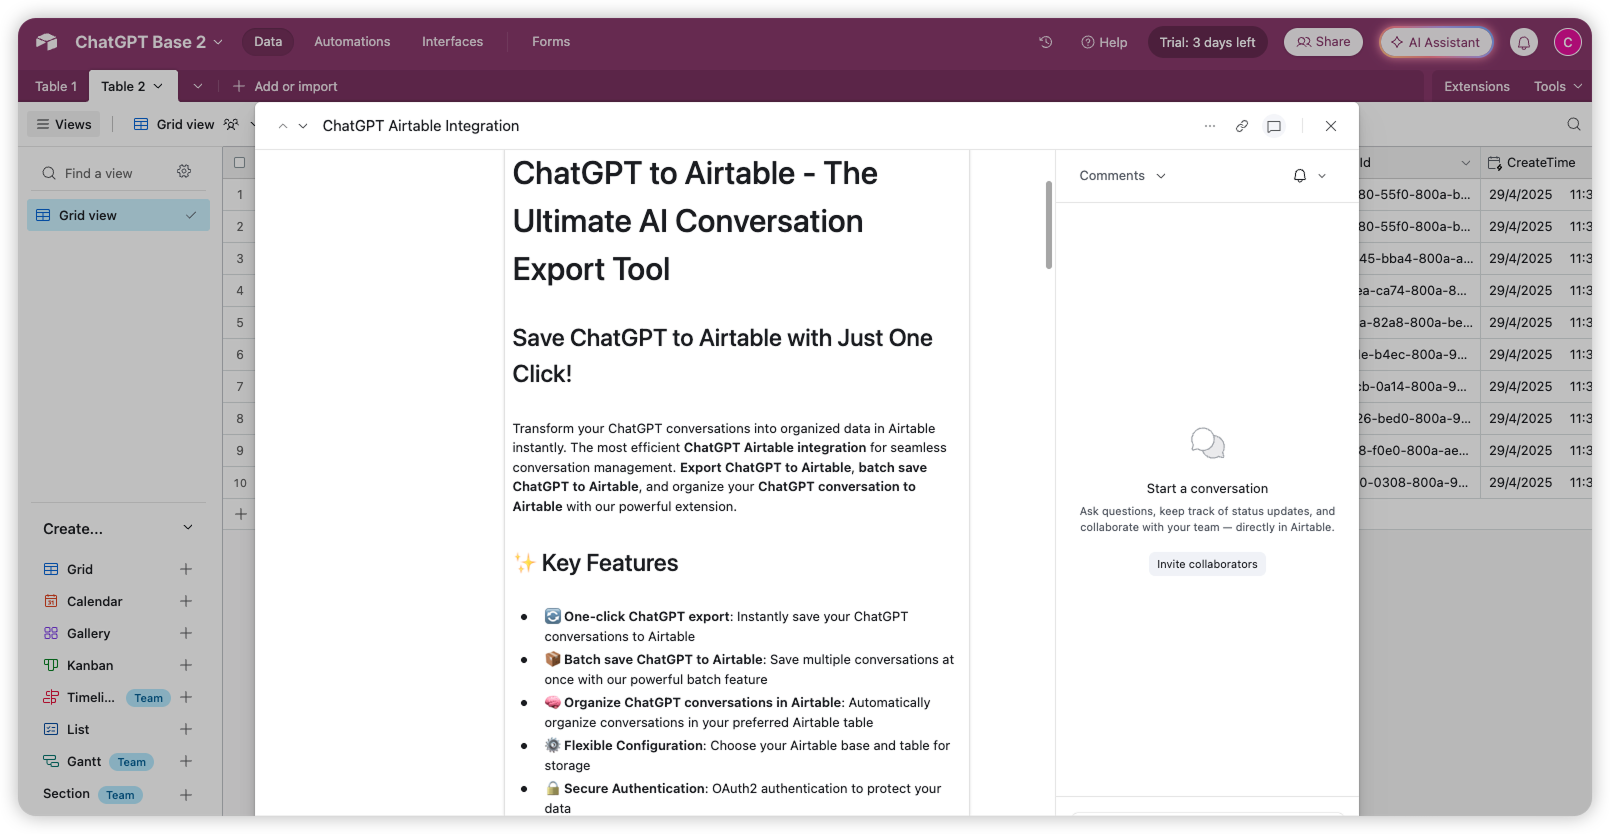The width and height of the screenshot is (1610, 834).
Task: Open Table 2 tab options chevron
Action: [x=158, y=86]
